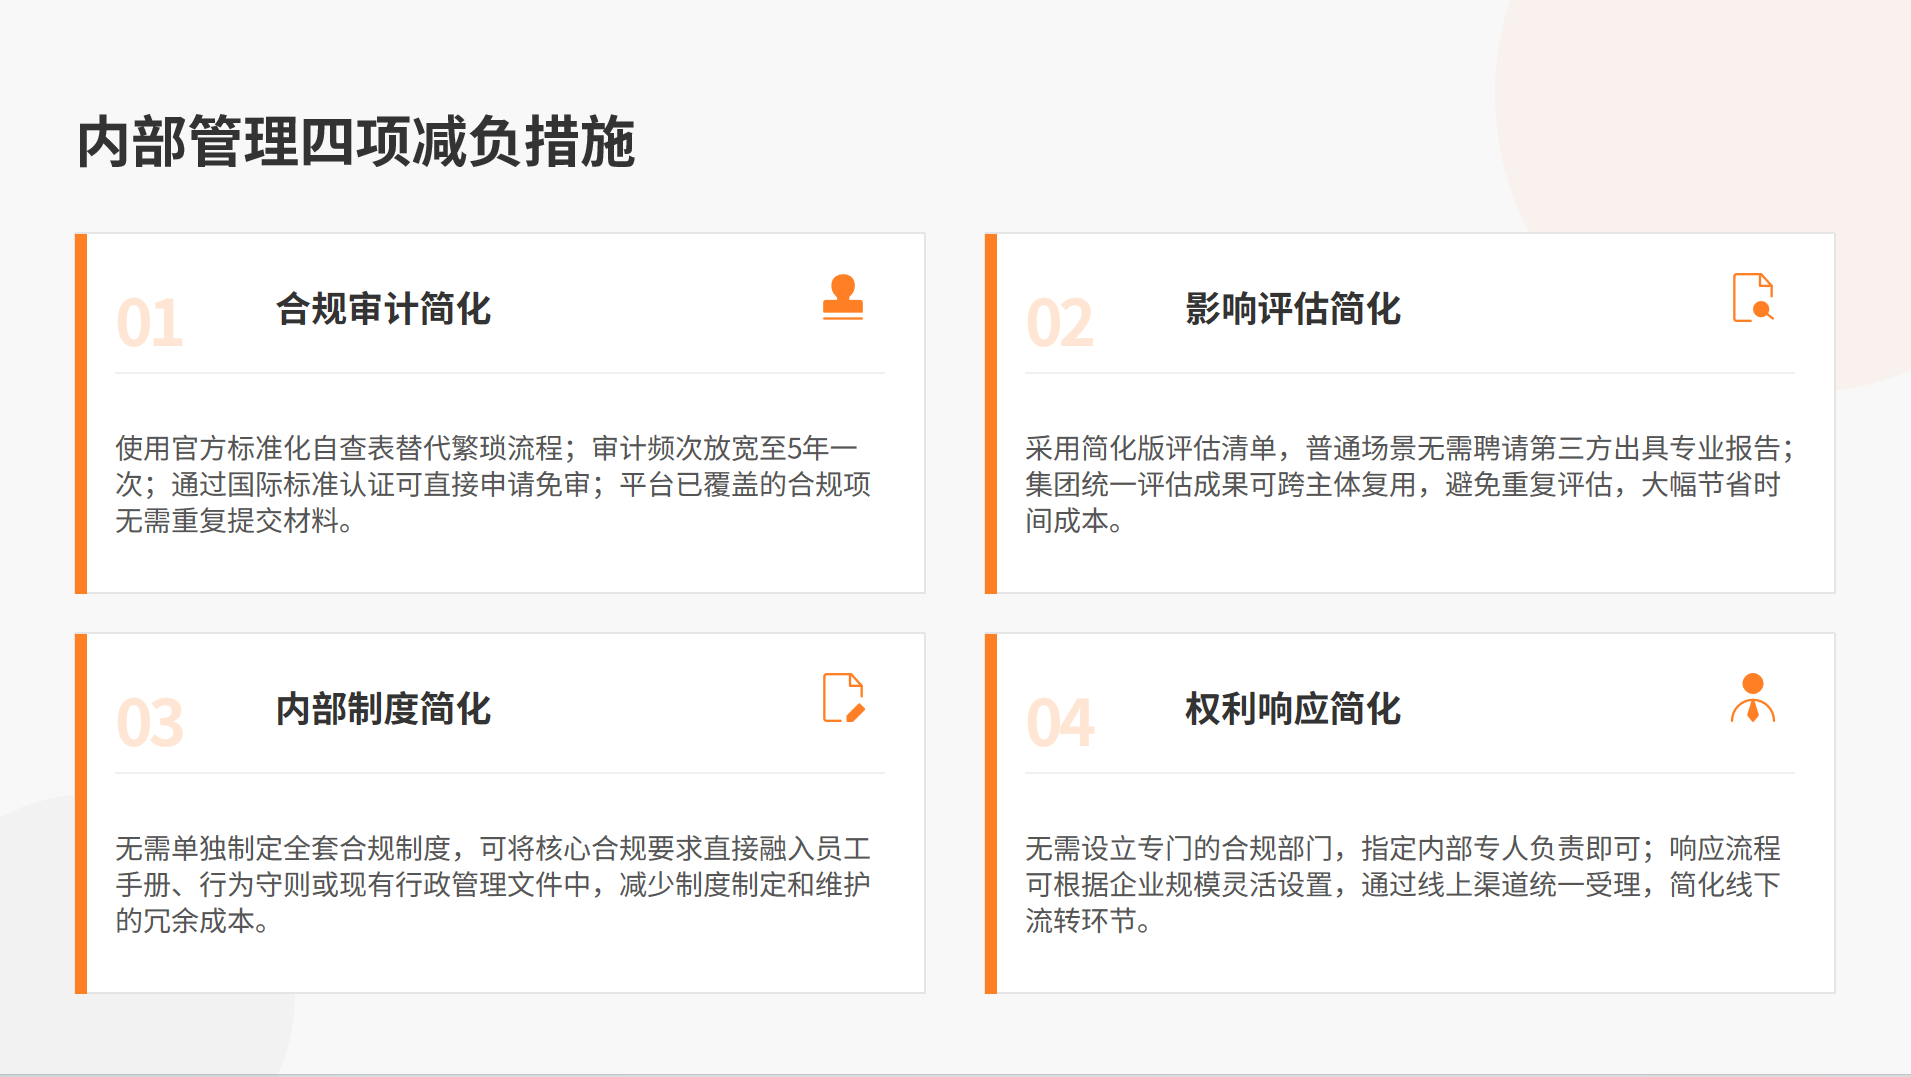Select the slide title 内部管理四项减负措施

click(x=356, y=141)
